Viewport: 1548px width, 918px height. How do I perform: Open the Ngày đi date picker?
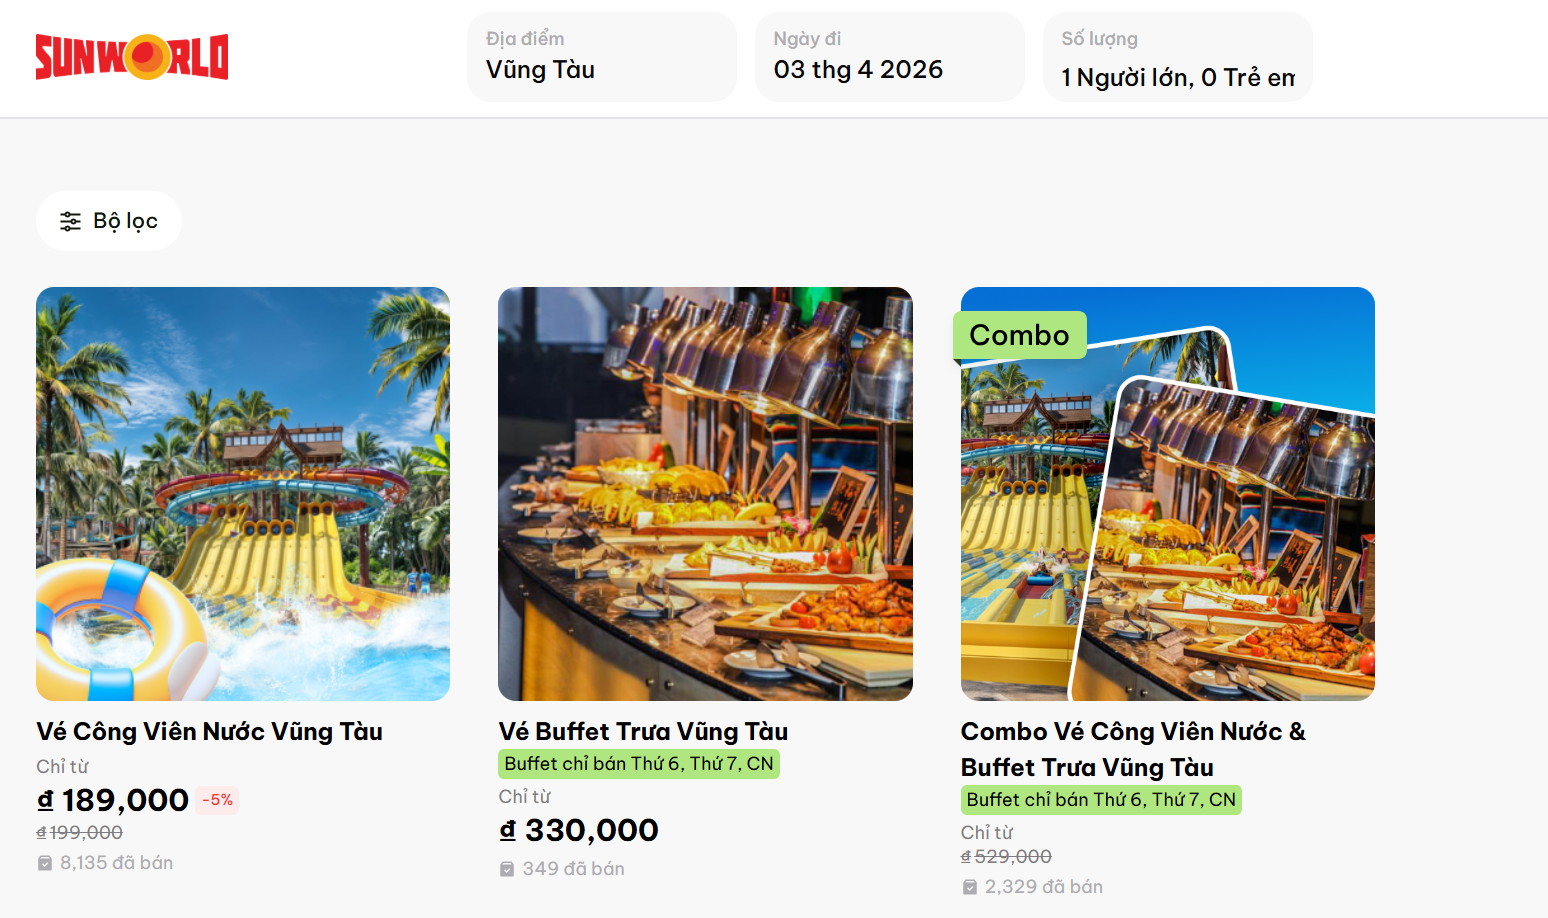[x=890, y=57]
